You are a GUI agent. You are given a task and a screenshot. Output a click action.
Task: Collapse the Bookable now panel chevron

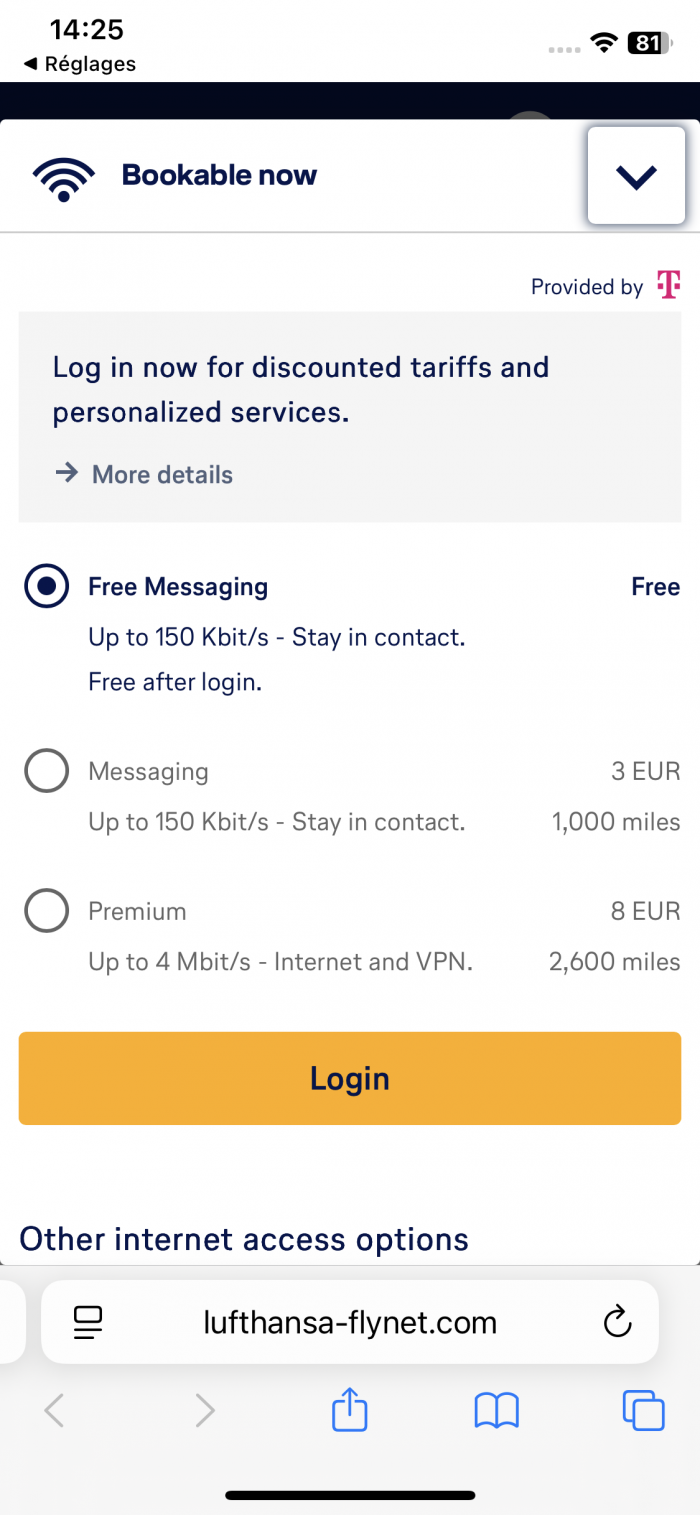coord(636,176)
